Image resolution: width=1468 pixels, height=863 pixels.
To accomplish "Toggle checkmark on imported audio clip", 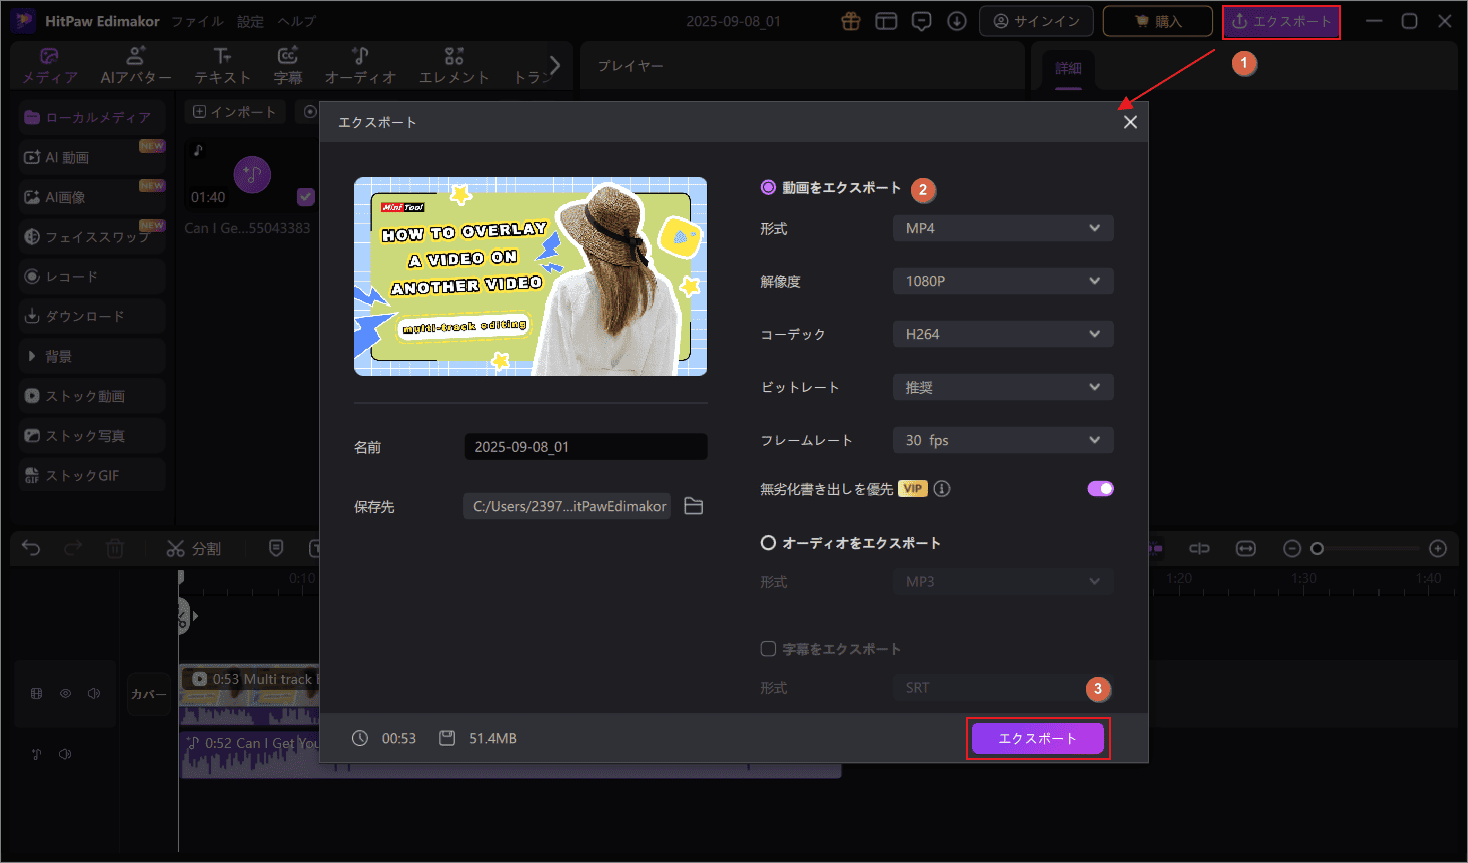I will tap(306, 197).
